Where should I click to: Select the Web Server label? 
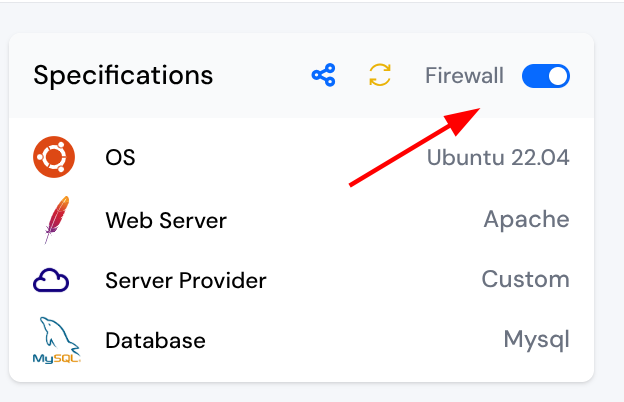[166, 220]
